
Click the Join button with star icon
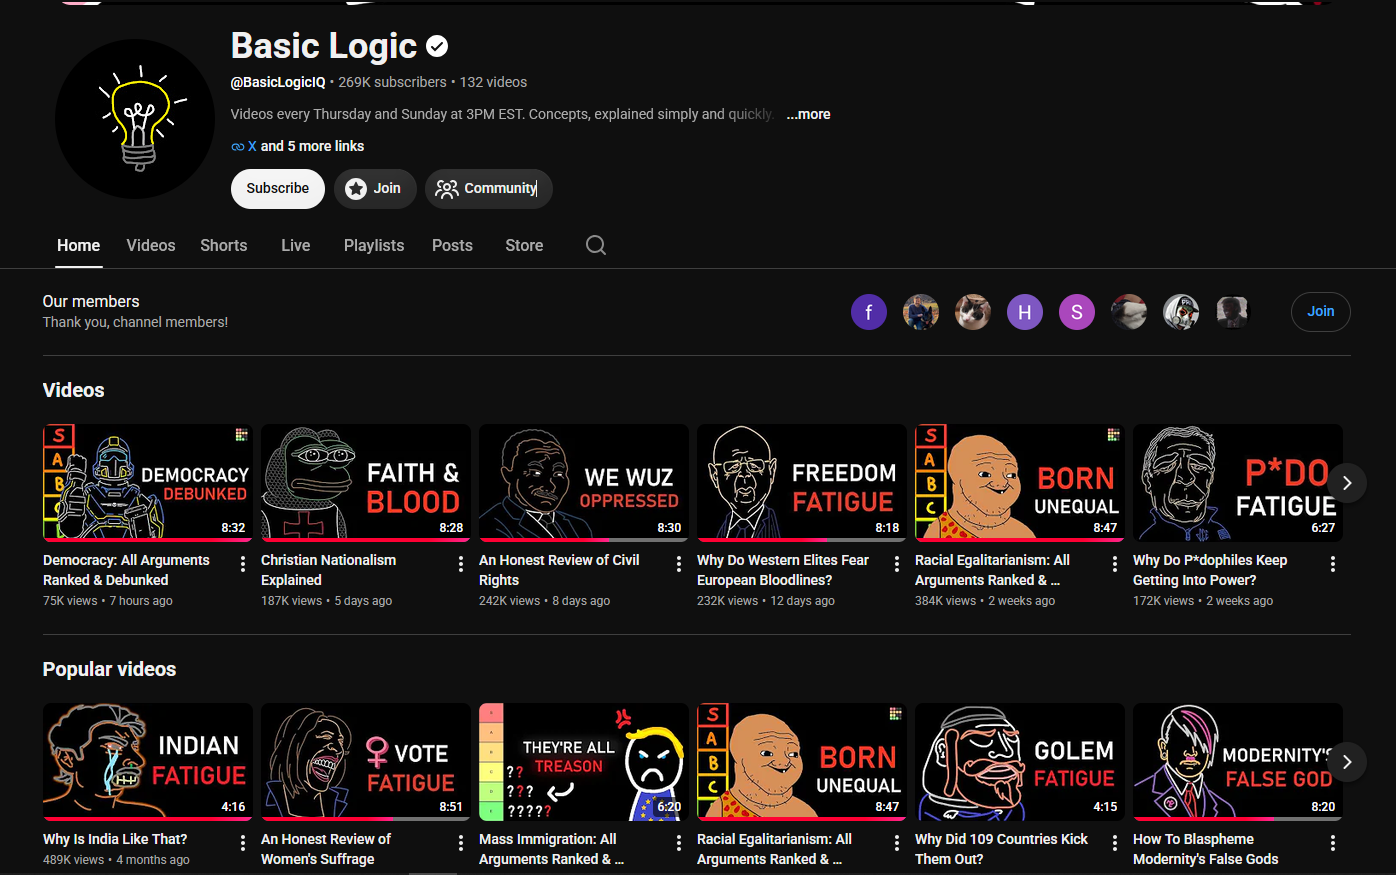point(375,188)
